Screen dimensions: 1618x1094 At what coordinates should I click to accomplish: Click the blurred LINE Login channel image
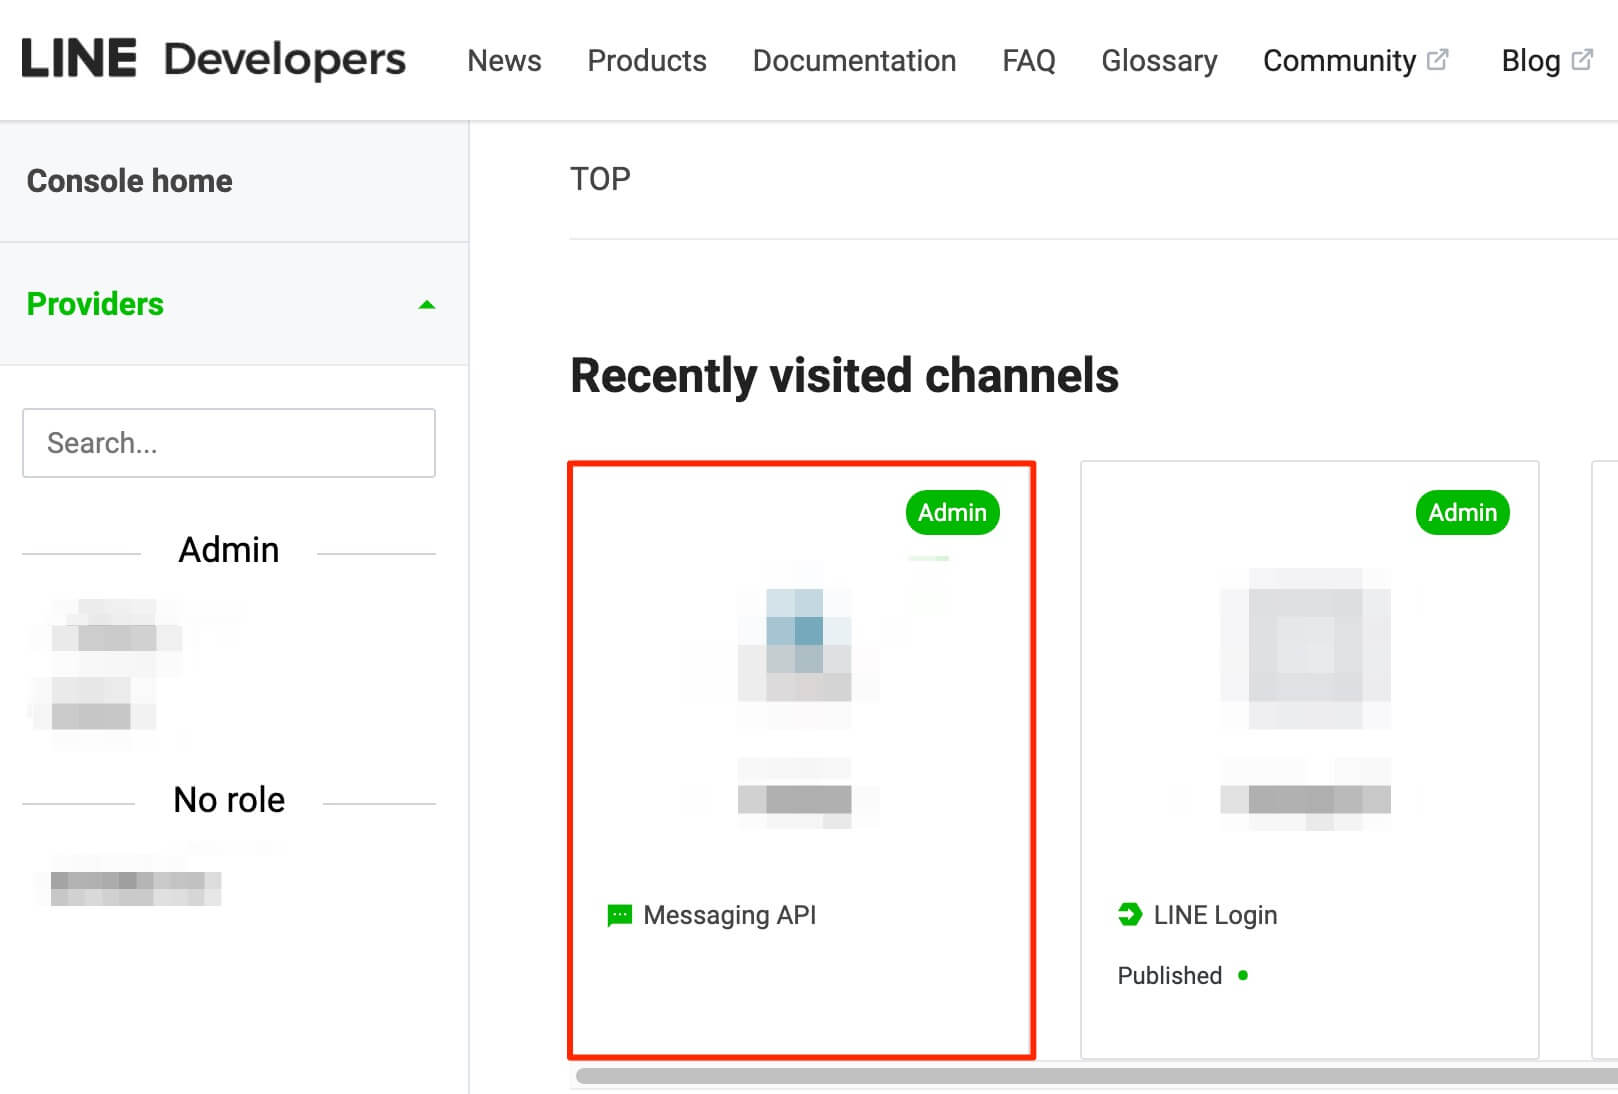1305,647
